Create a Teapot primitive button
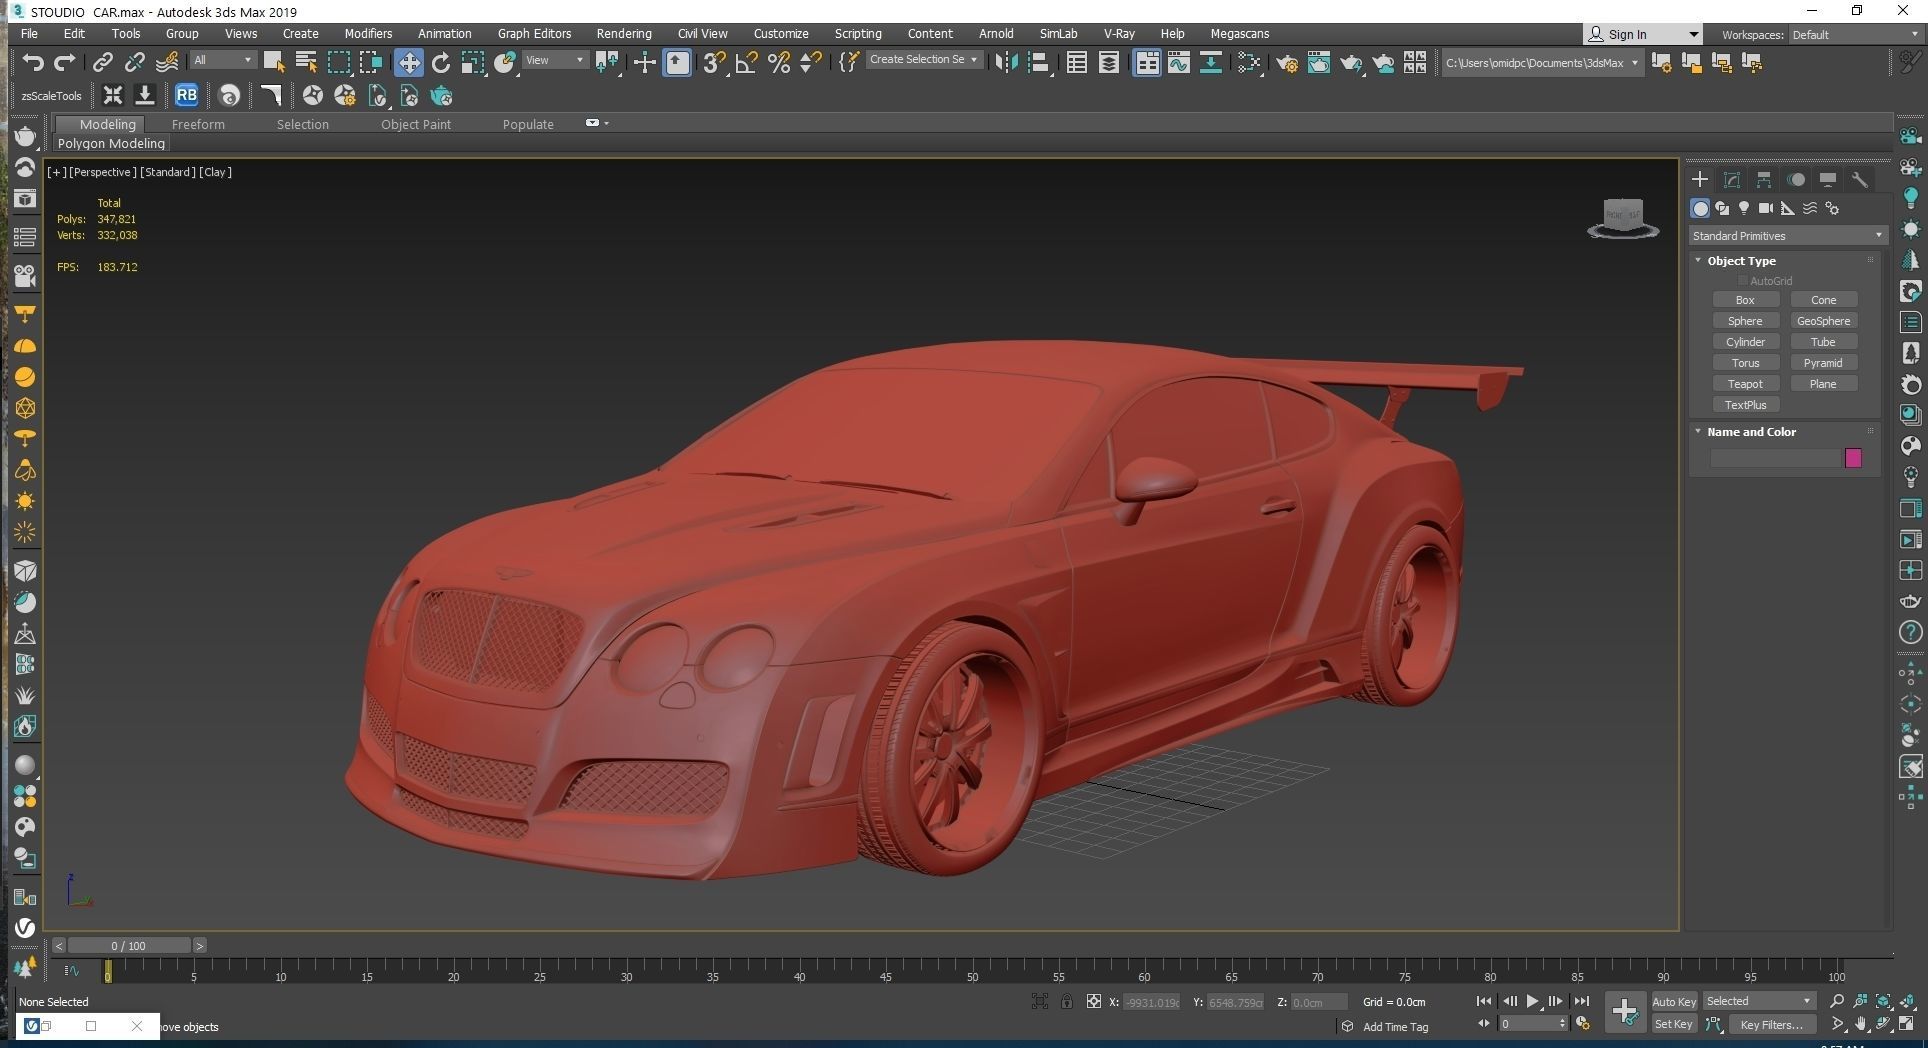Viewport: 1928px width, 1048px height. click(1745, 384)
